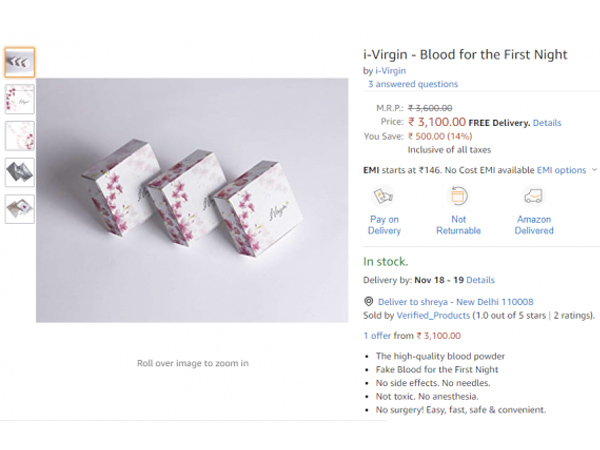The height and width of the screenshot is (450, 600).
Task: Select the second floral box thumbnail
Action: pyautogui.click(x=19, y=99)
